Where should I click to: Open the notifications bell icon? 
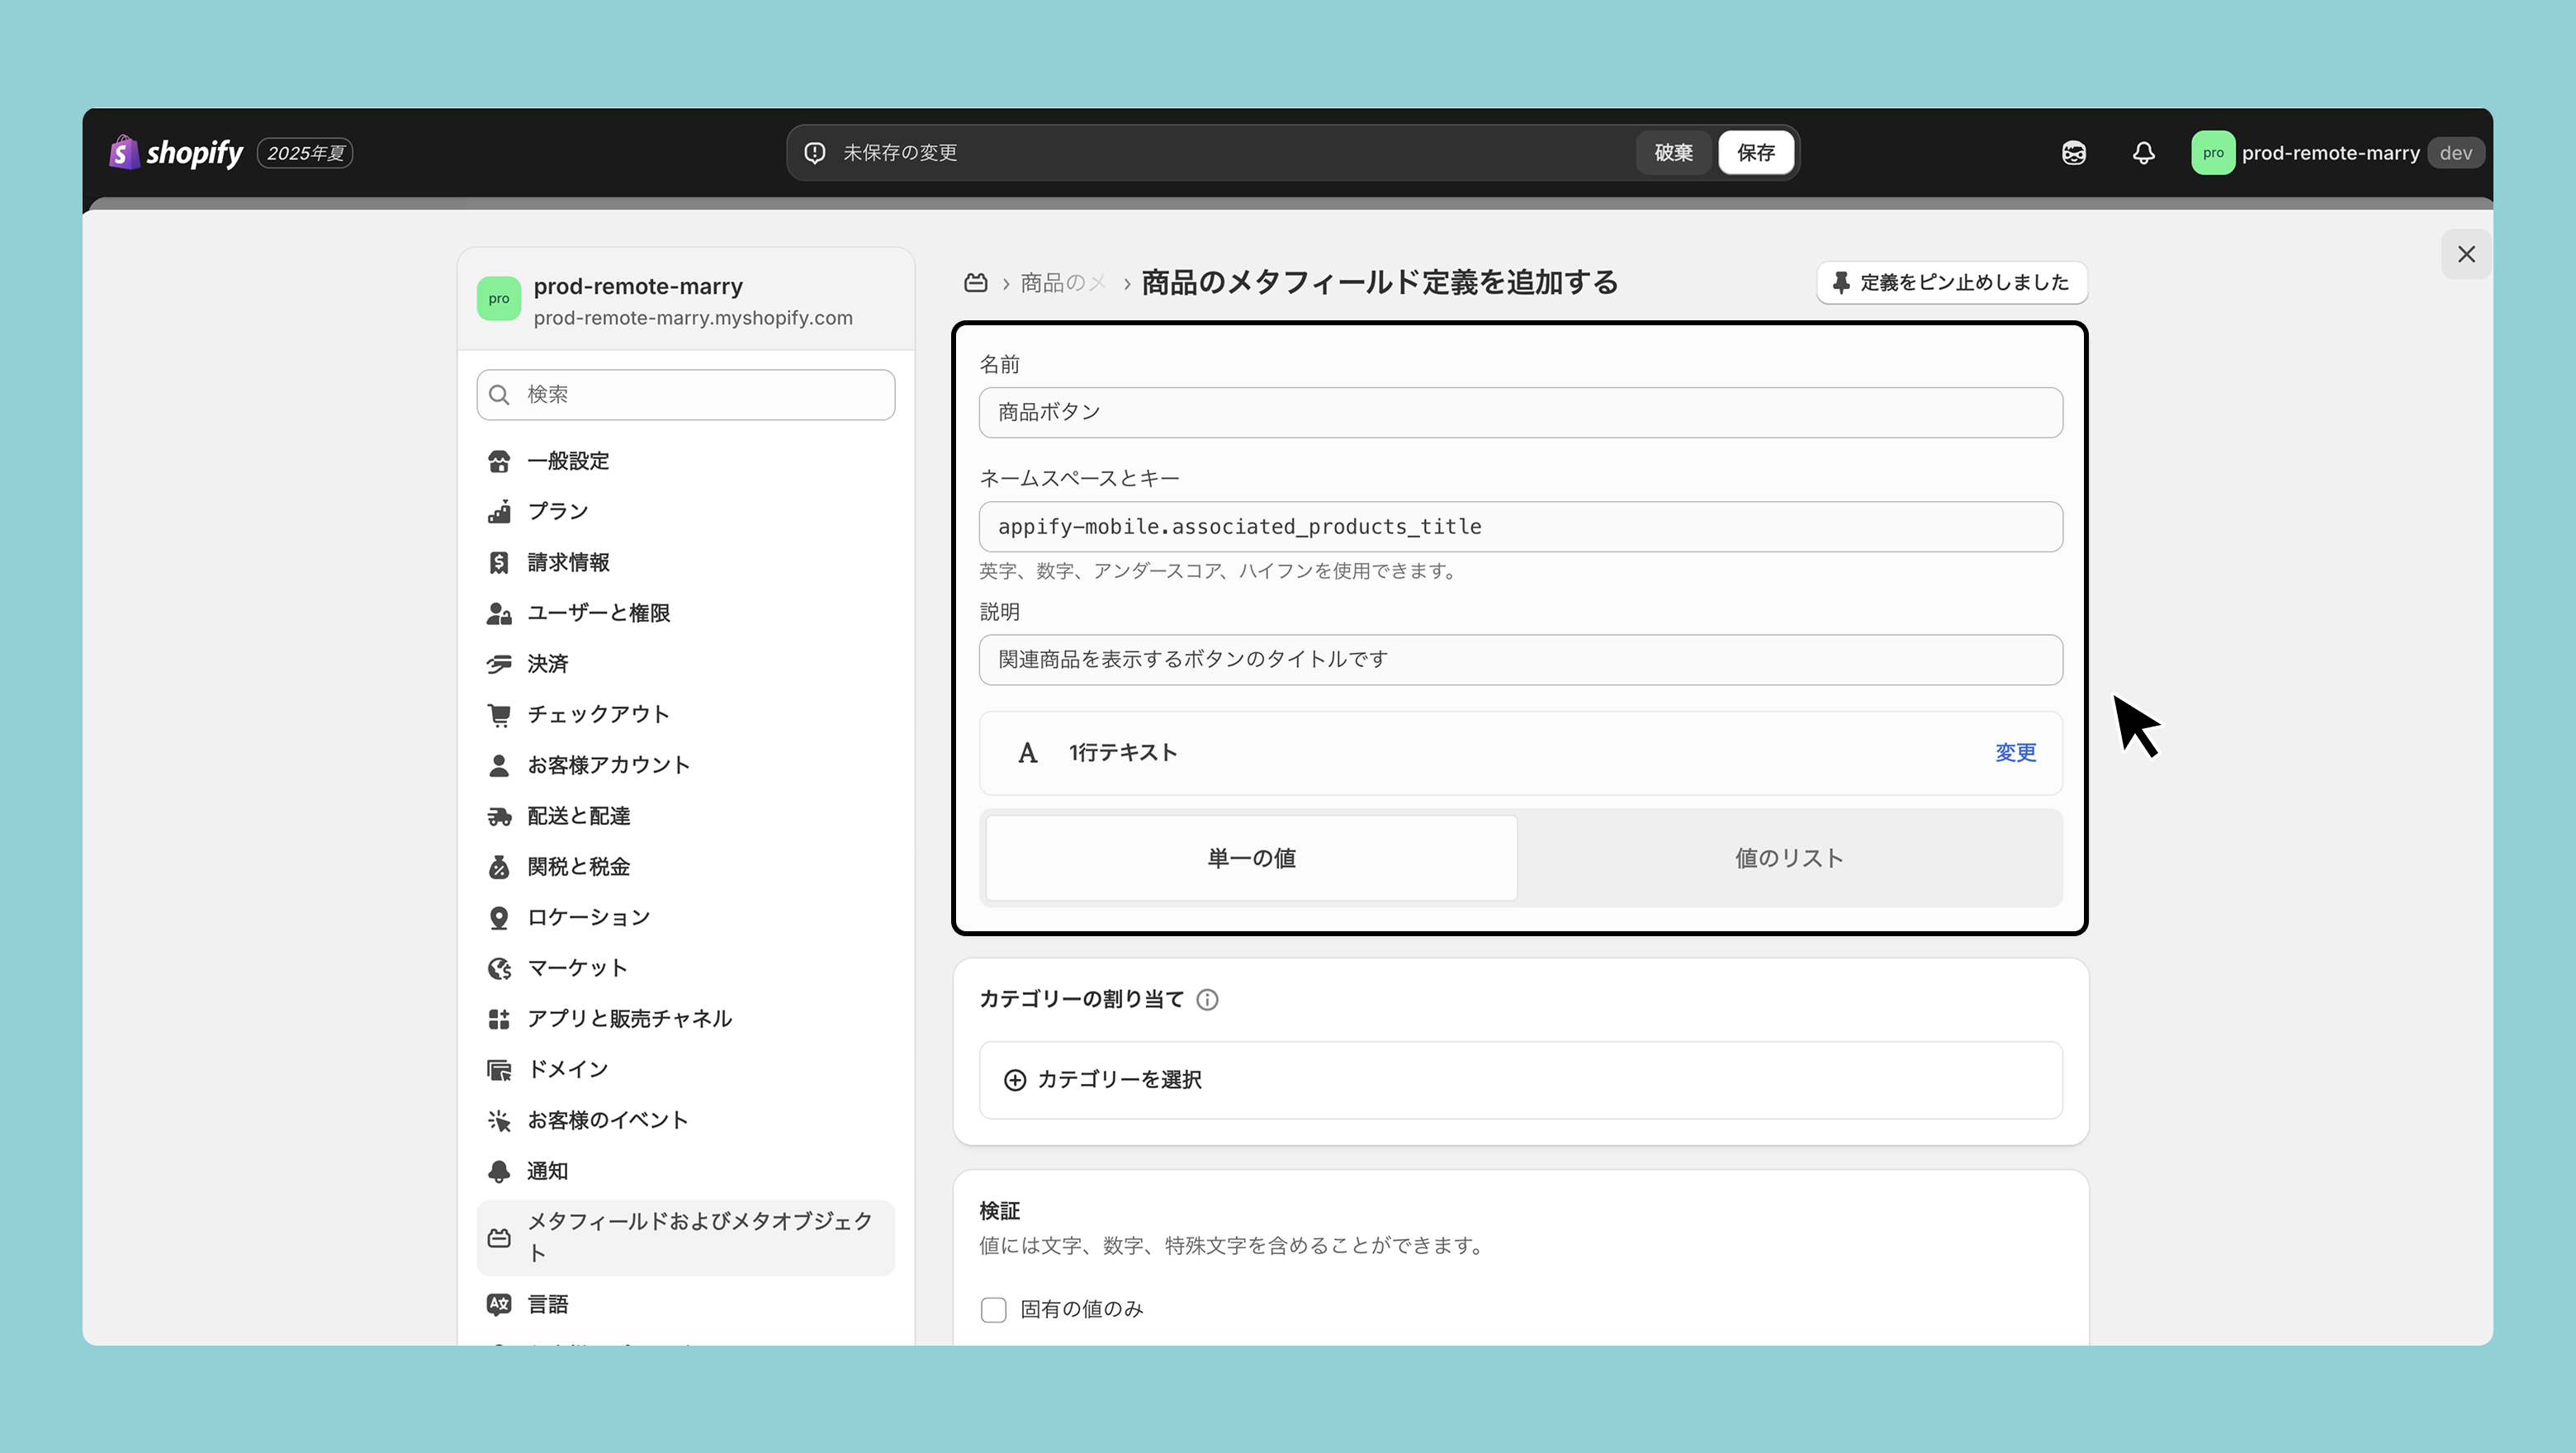click(x=2143, y=153)
